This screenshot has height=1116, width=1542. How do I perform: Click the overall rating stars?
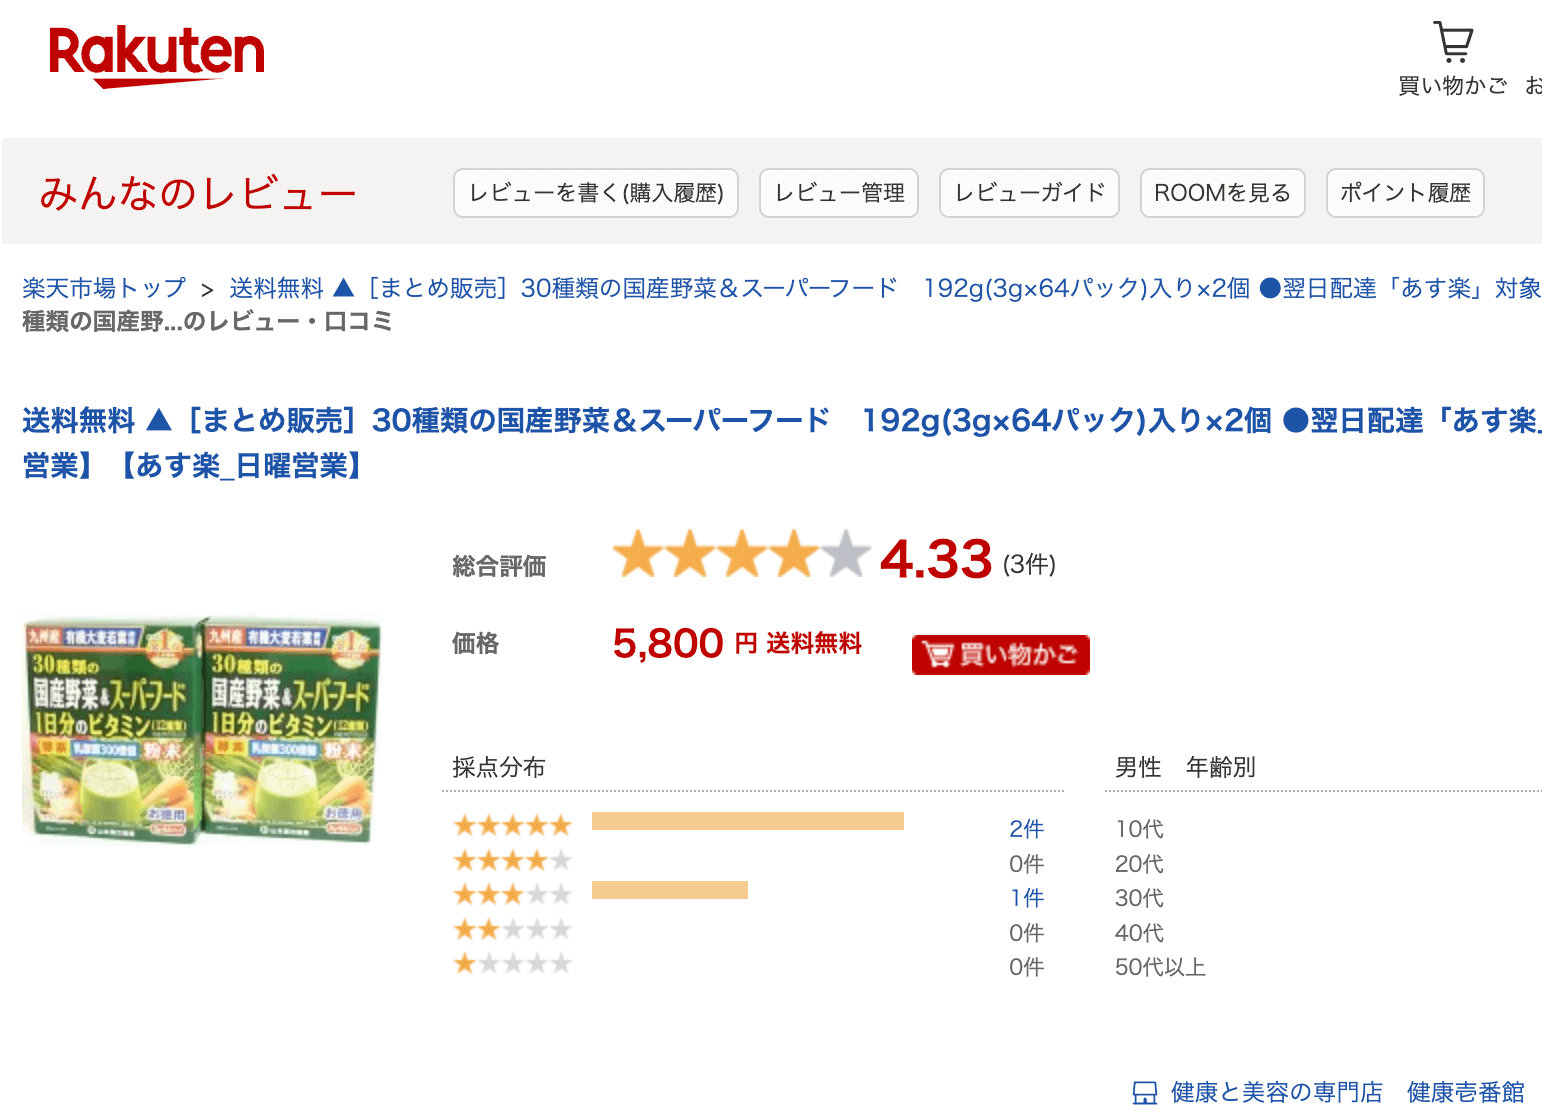pyautogui.click(x=740, y=555)
